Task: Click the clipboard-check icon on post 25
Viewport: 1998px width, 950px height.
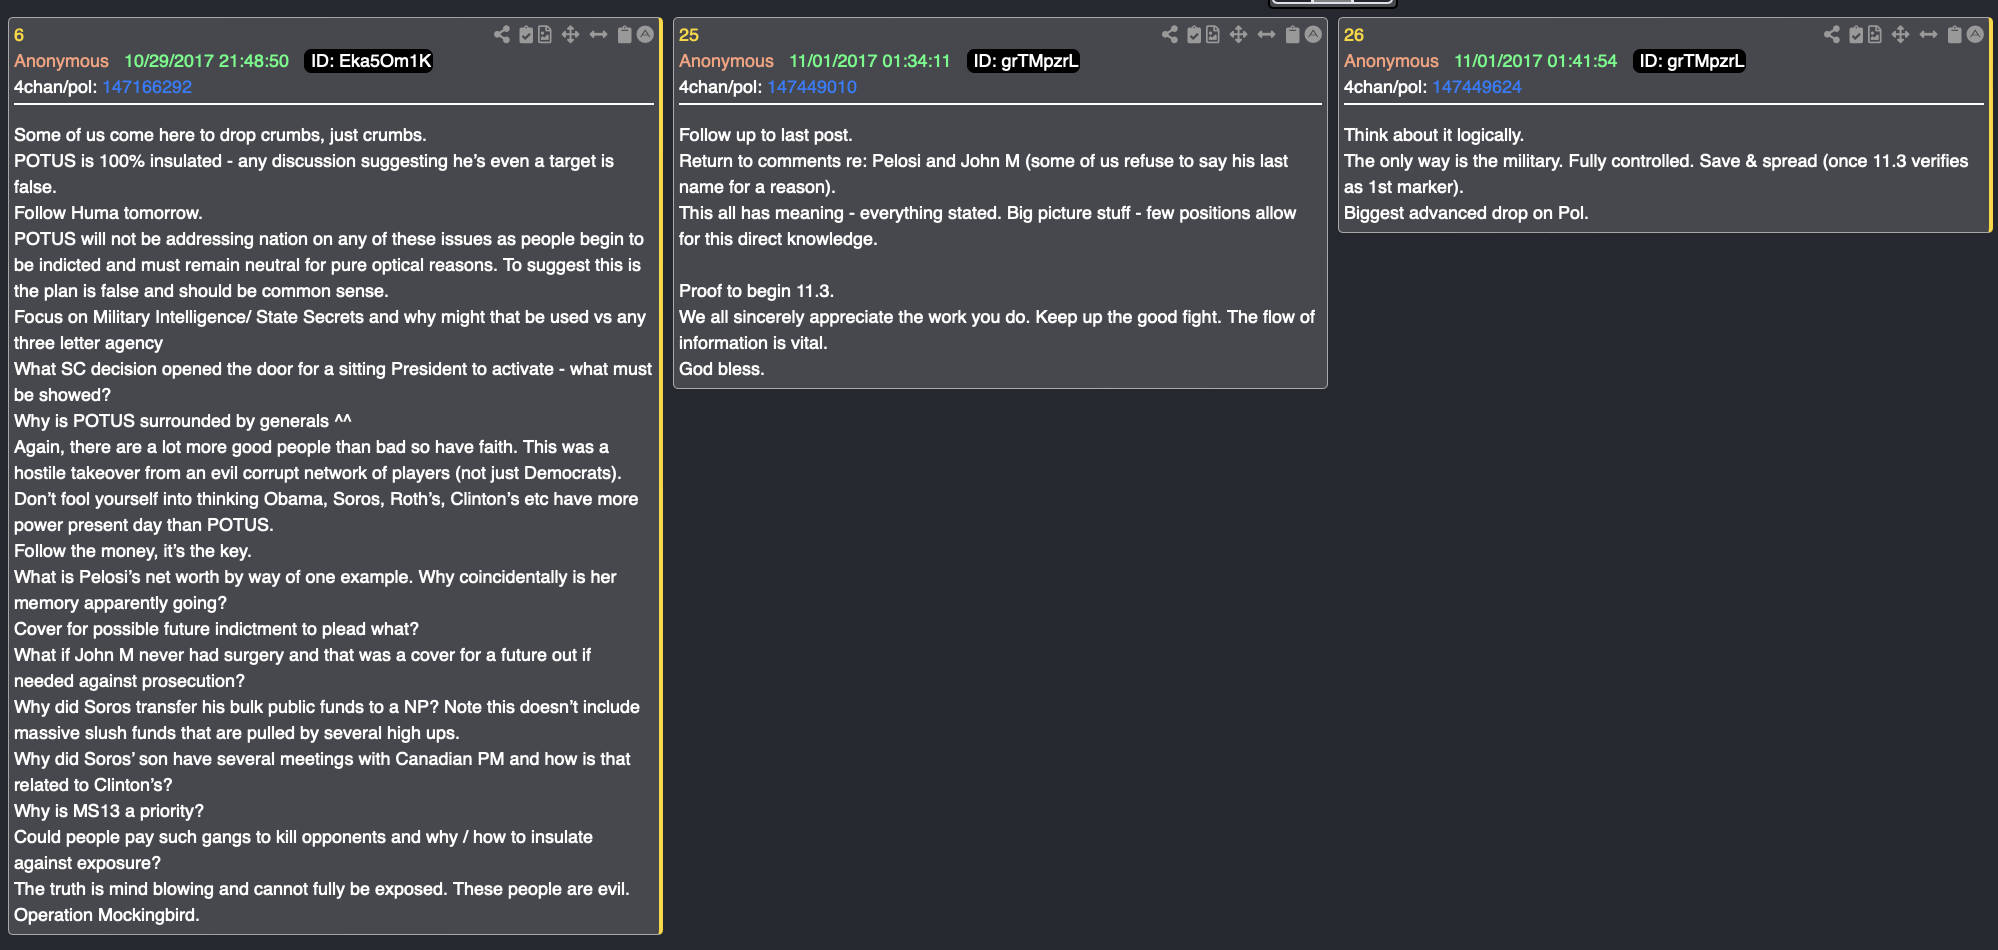Action: tap(1194, 35)
